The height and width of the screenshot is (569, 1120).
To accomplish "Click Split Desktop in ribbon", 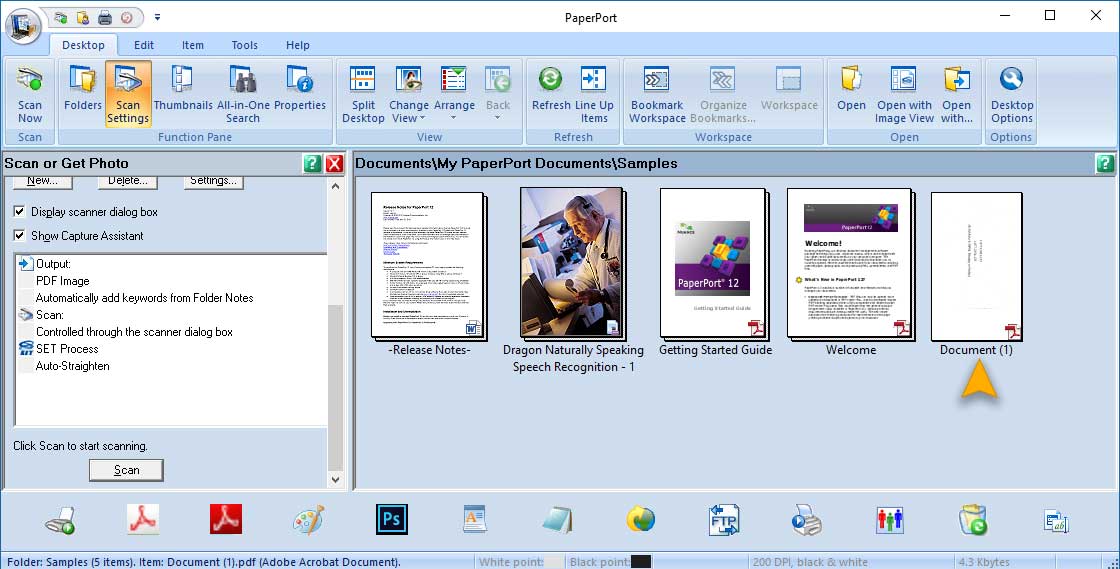I will click(363, 94).
